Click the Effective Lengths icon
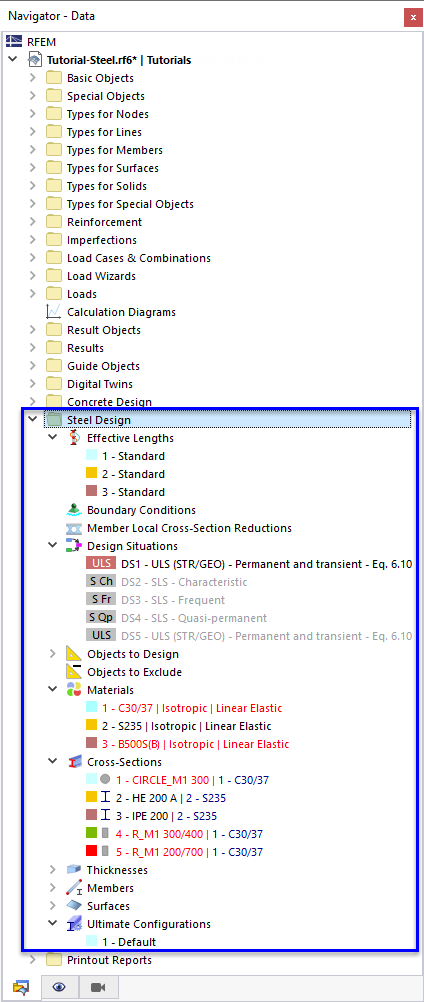Image resolution: width=424 pixels, height=1002 pixels. point(75,438)
